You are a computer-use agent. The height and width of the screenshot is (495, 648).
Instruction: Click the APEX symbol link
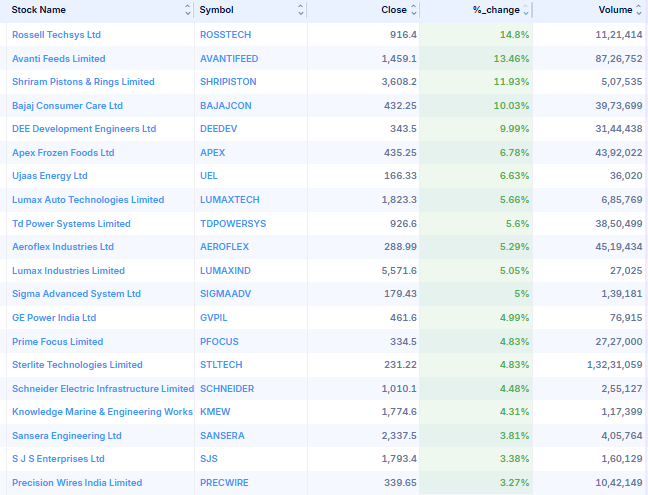[x=212, y=153]
